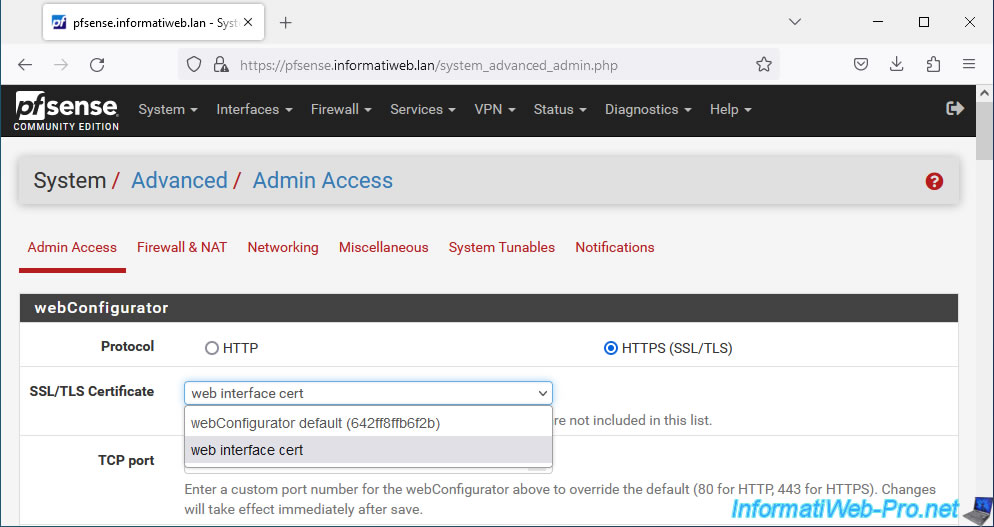Reload the page with the refresh icon
This screenshot has width=994, height=527.
[97, 64]
